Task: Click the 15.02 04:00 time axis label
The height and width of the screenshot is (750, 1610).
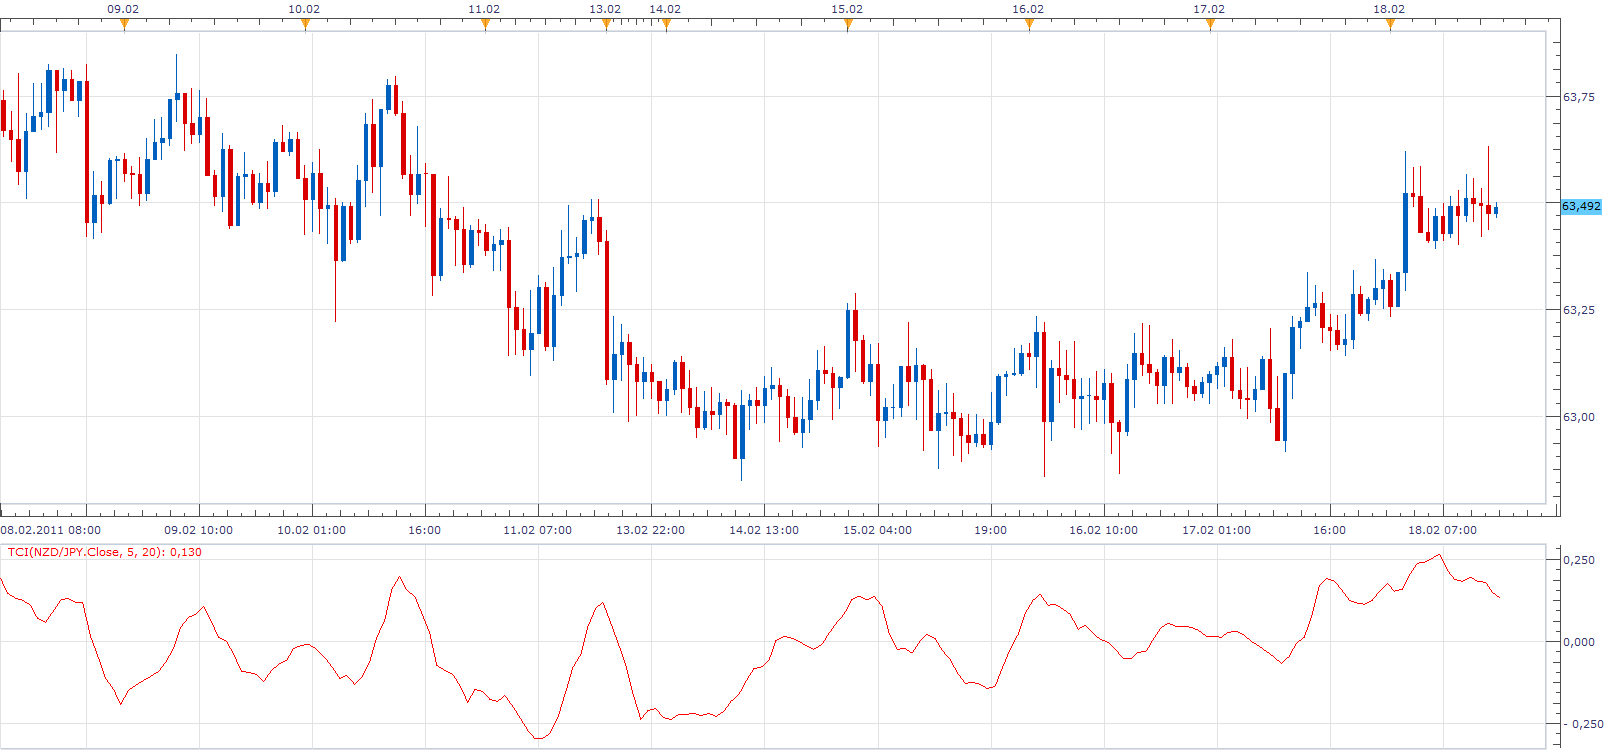Action: [x=877, y=530]
